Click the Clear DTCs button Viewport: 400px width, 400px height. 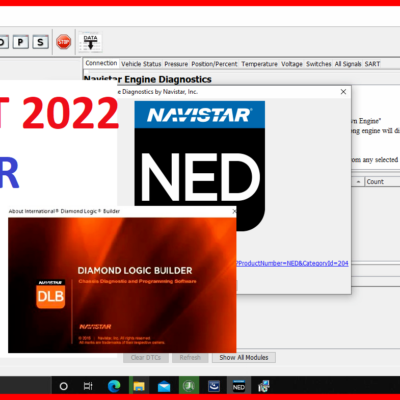click(x=146, y=358)
